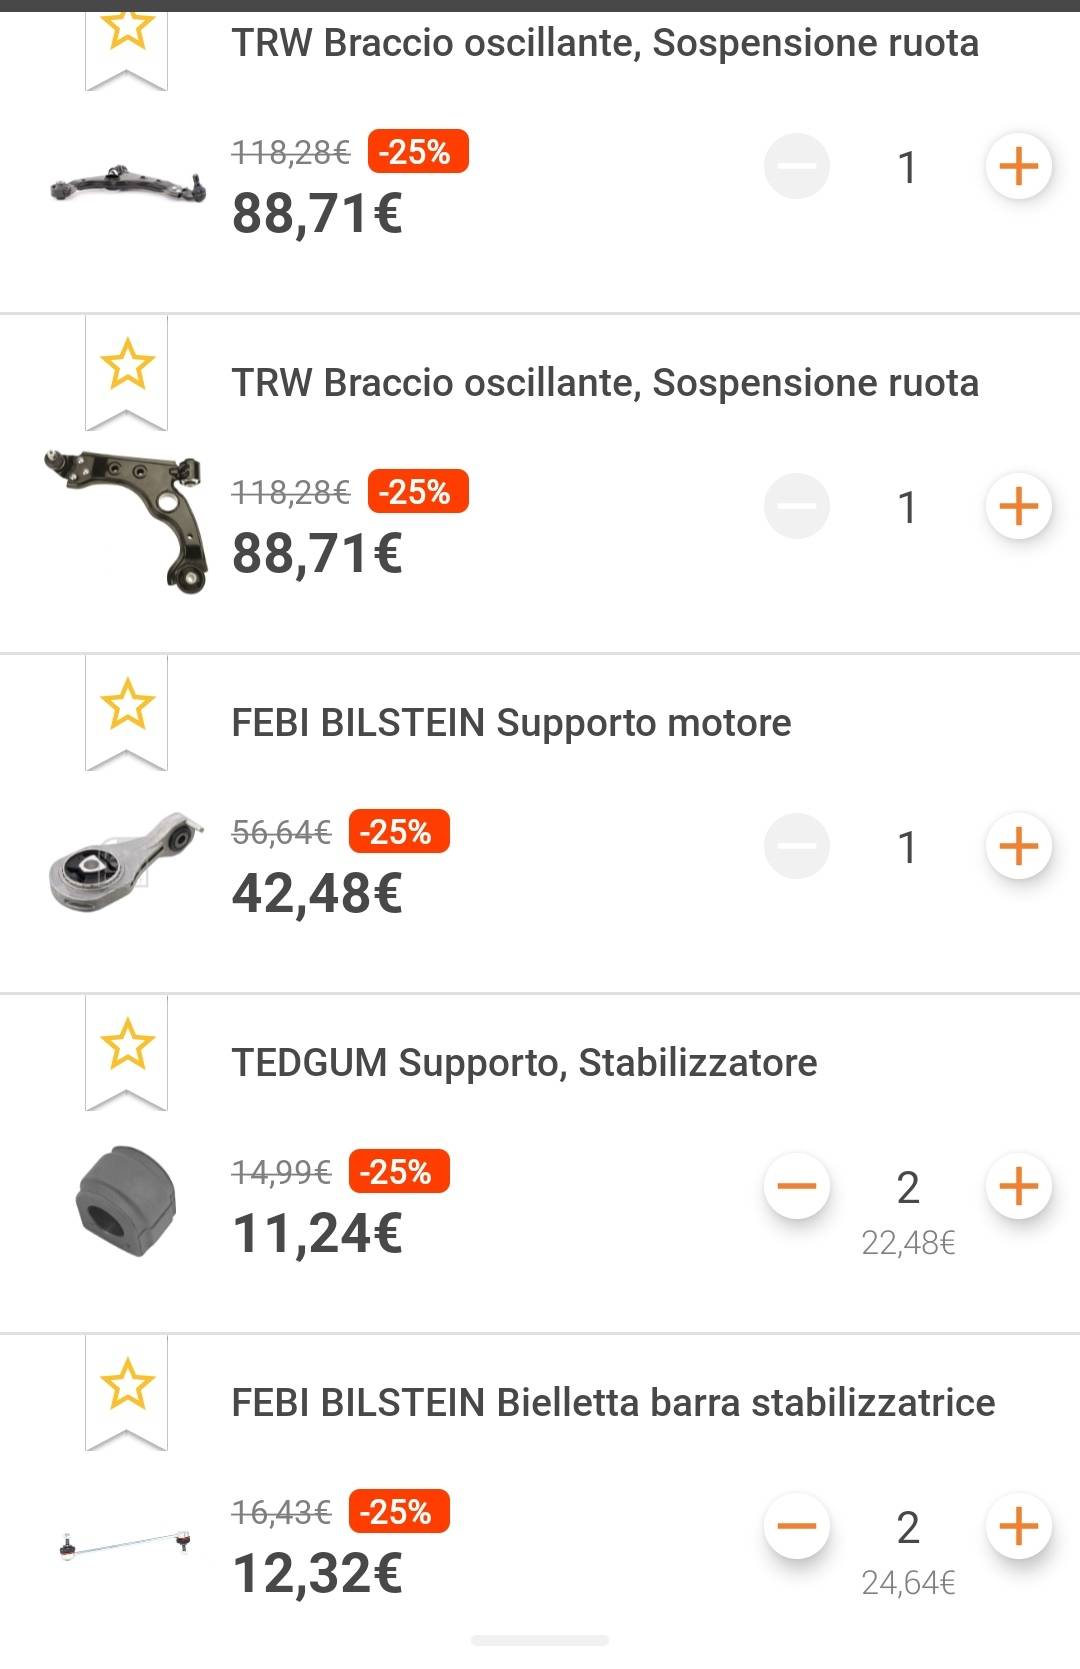Open the FEBI BILSTEIN Supporto motore title
Screen dimensions: 1080x1669
[511, 722]
